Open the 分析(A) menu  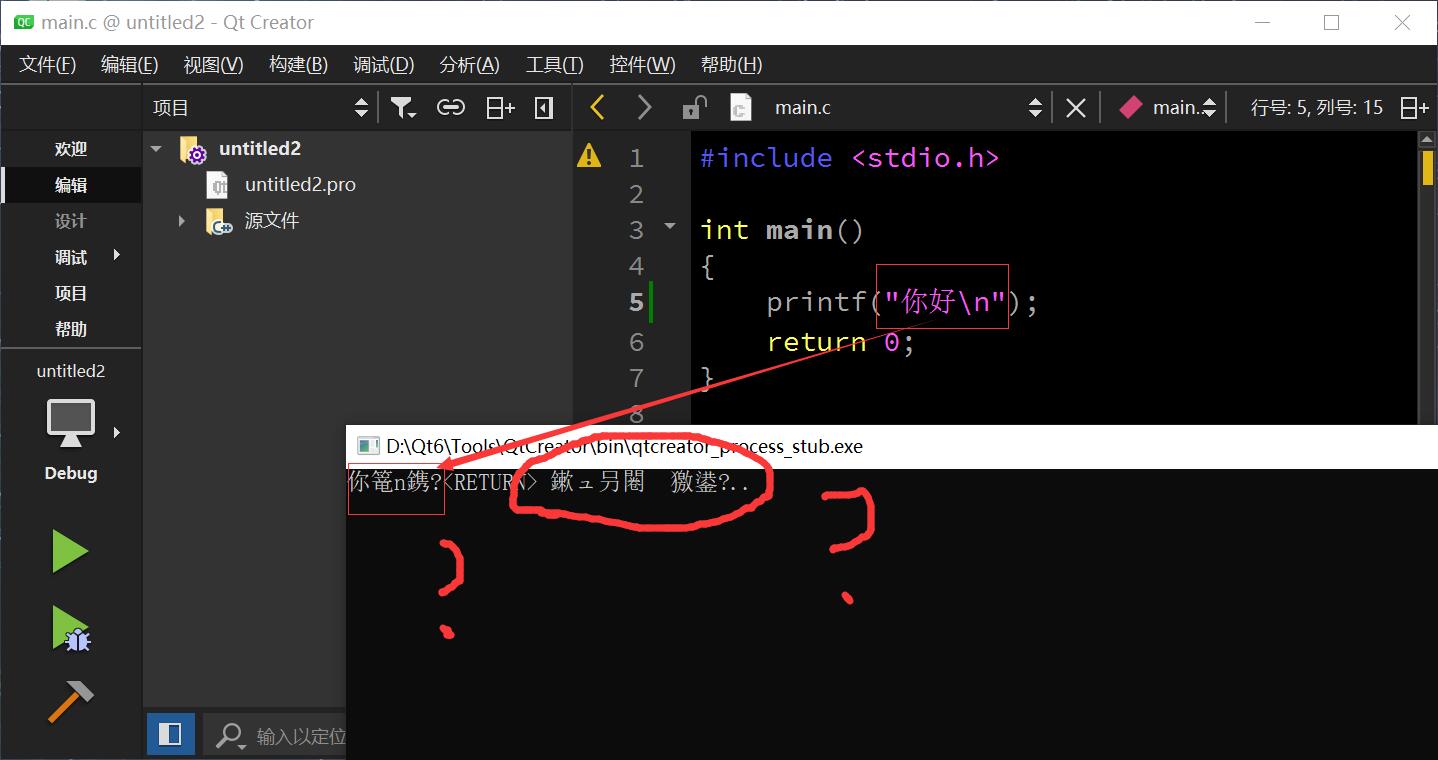click(470, 65)
